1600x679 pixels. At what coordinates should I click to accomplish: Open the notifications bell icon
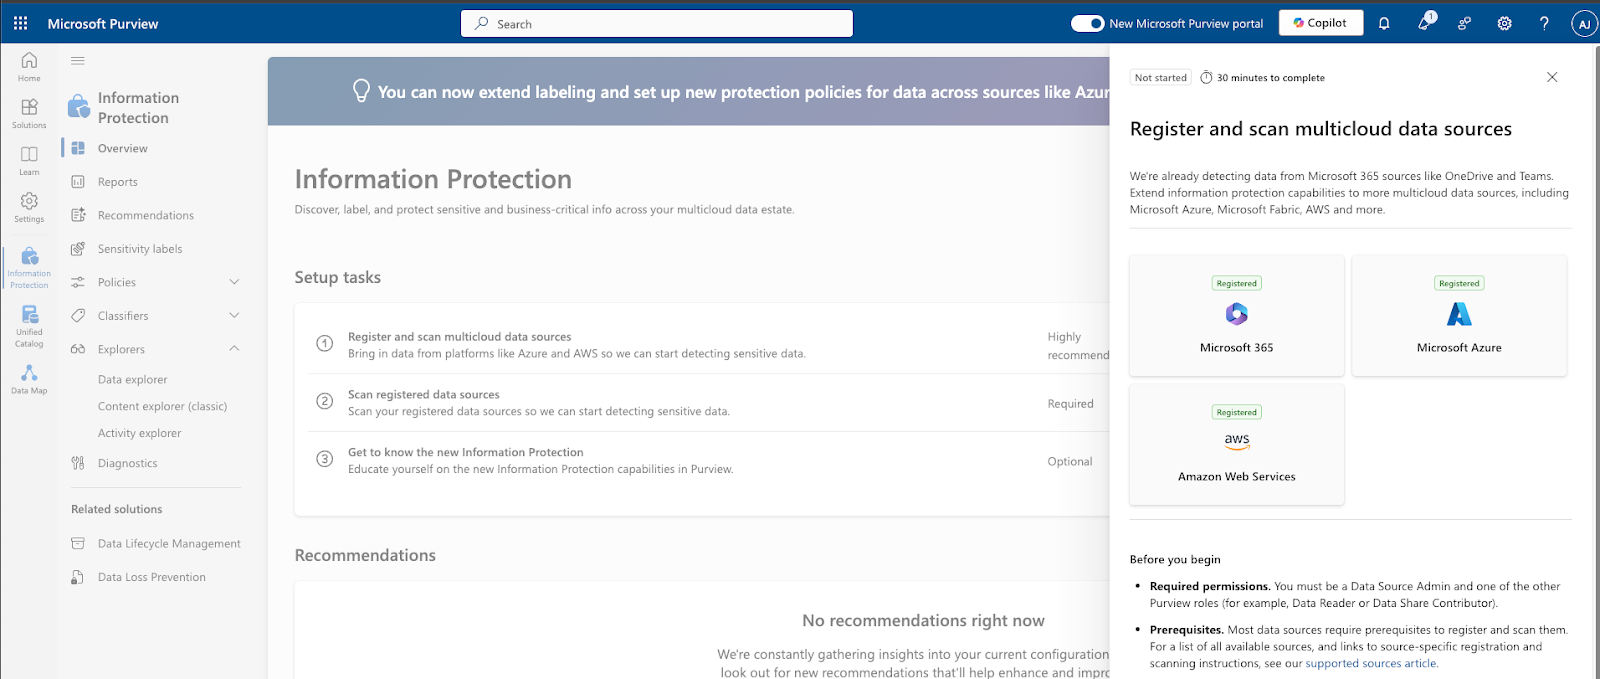(x=1384, y=23)
